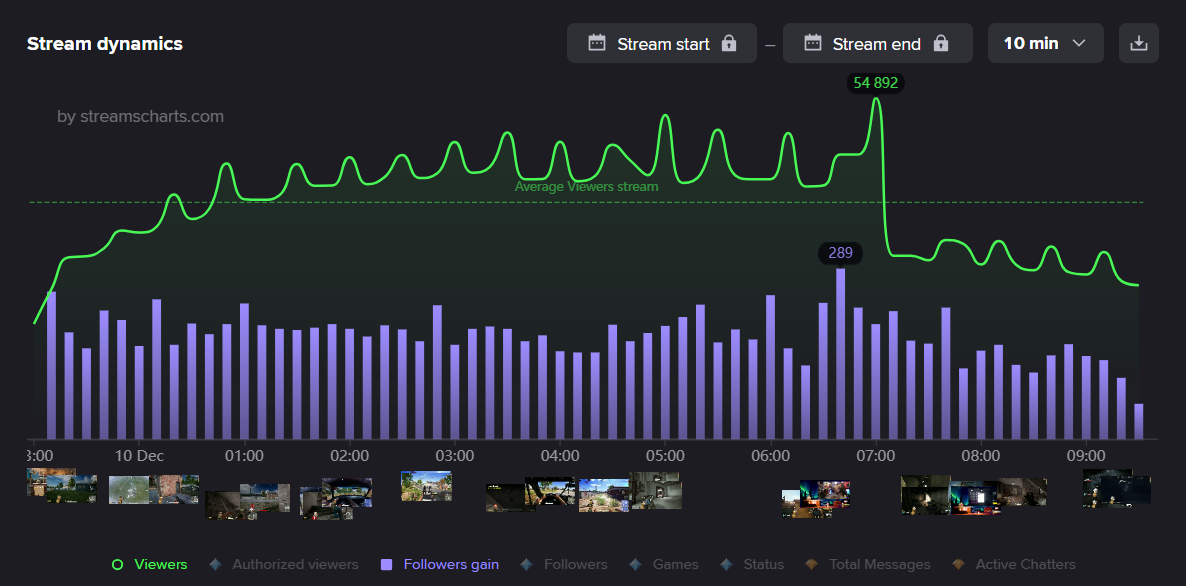Screen dimensions: 1186x586
Task: Click the 10 Dec axis label
Action: [x=139, y=457]
